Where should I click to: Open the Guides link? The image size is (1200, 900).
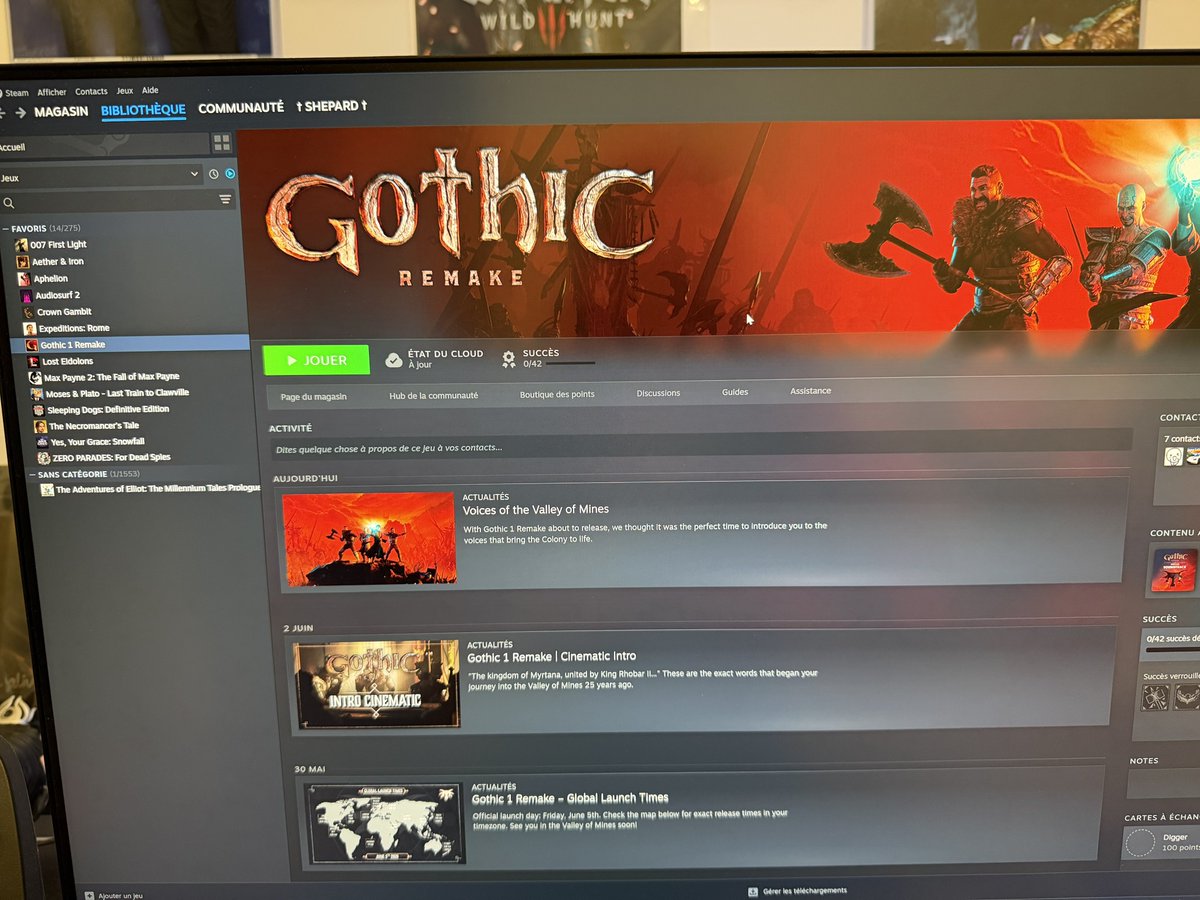[x=735, y=392]
